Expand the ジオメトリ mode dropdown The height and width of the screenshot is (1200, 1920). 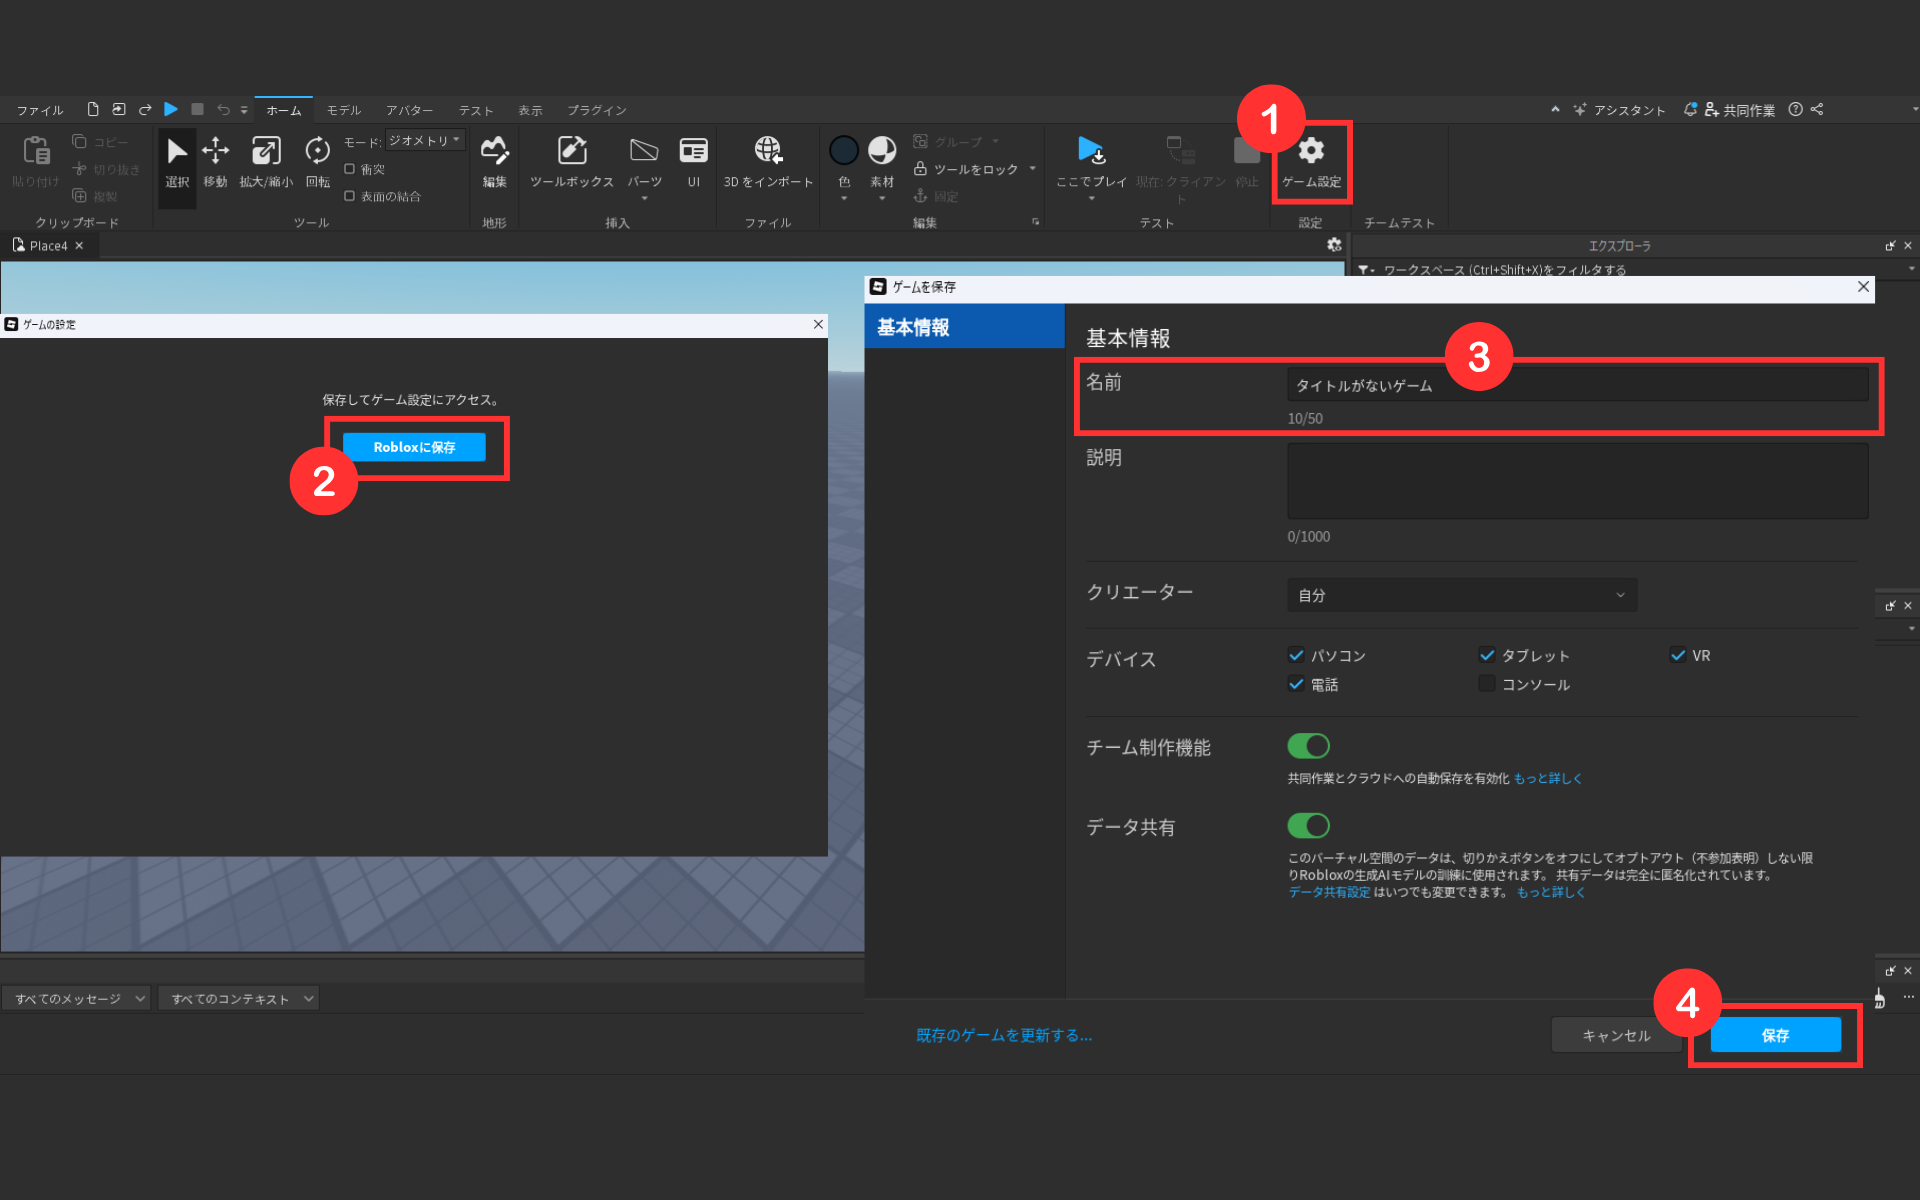[x=426, y=141]
